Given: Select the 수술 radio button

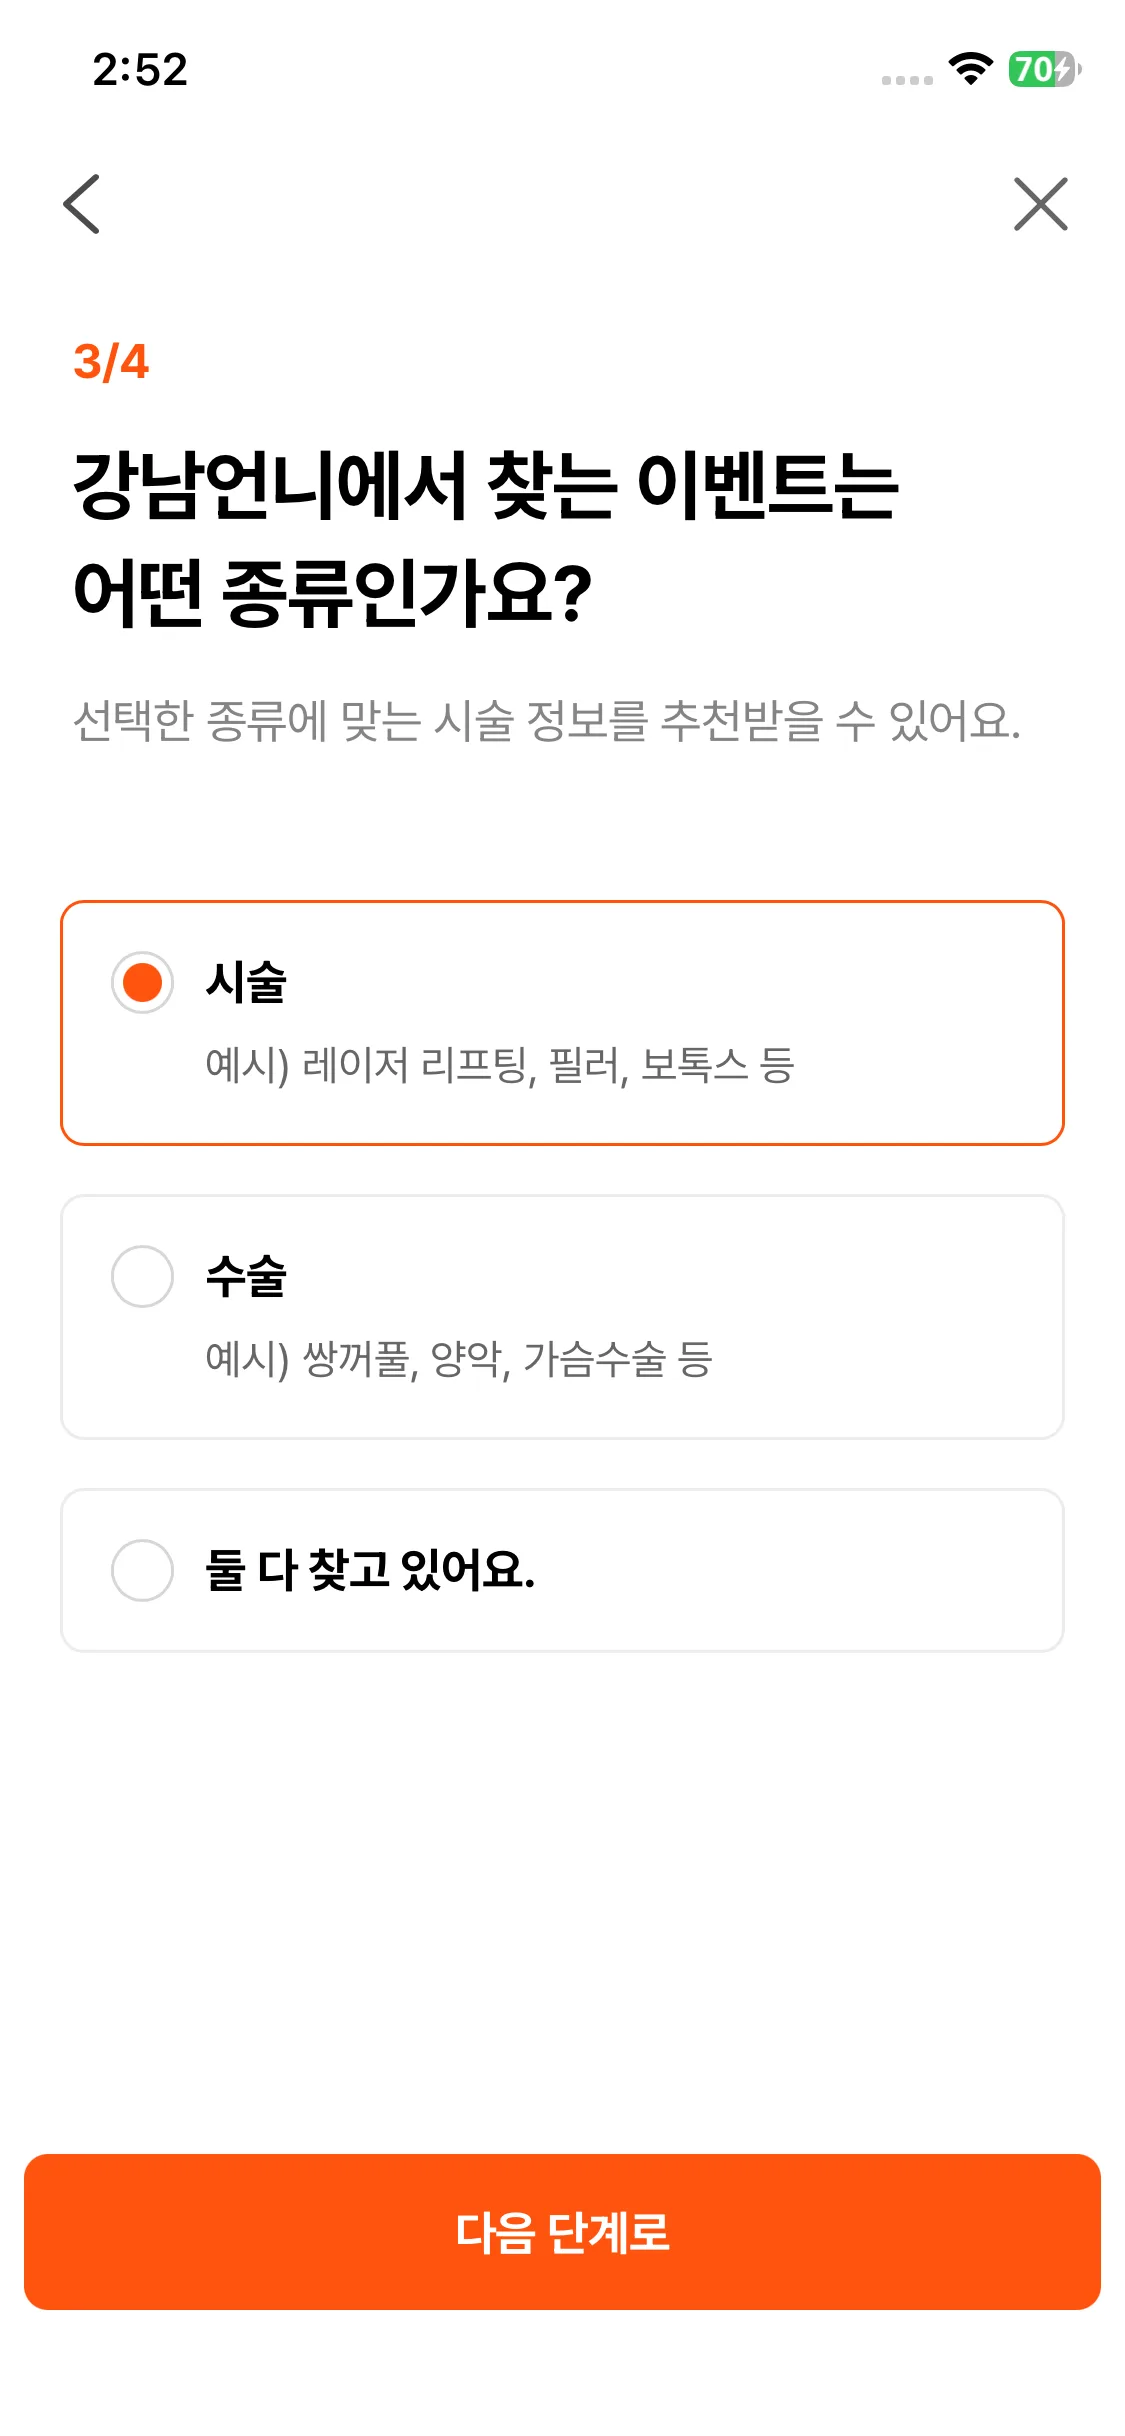Looking at the screenshot, I should (x=142, y=1276).
